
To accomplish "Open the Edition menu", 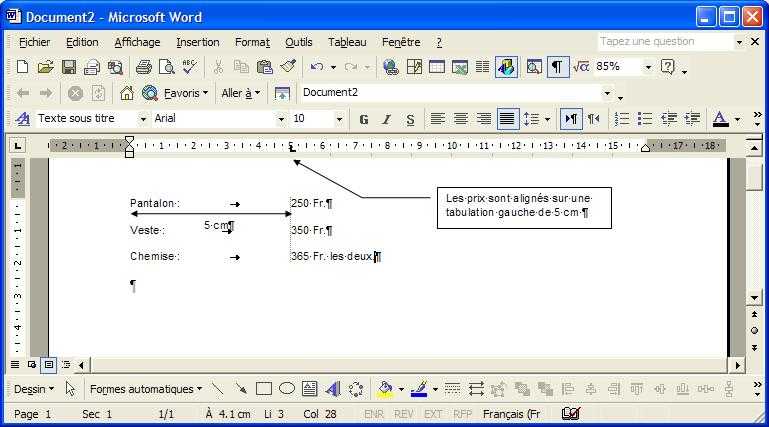I will pyautogui.click(x=82, y=42).
